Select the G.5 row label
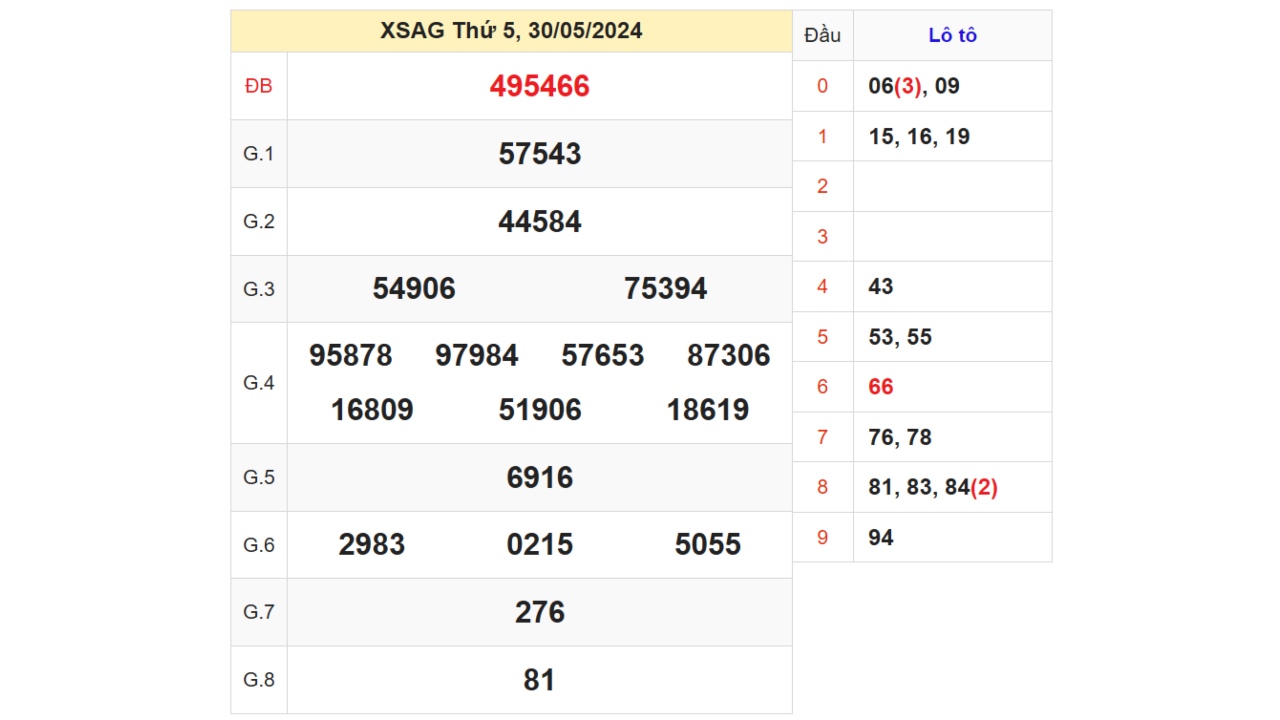This screenshot has height=720, width=1280. click(258, 477)
